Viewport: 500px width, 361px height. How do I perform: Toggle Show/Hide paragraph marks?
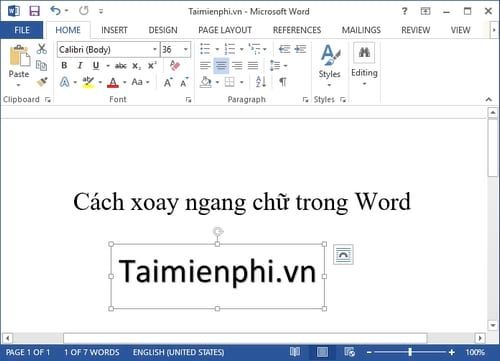[x=283, y=82]
